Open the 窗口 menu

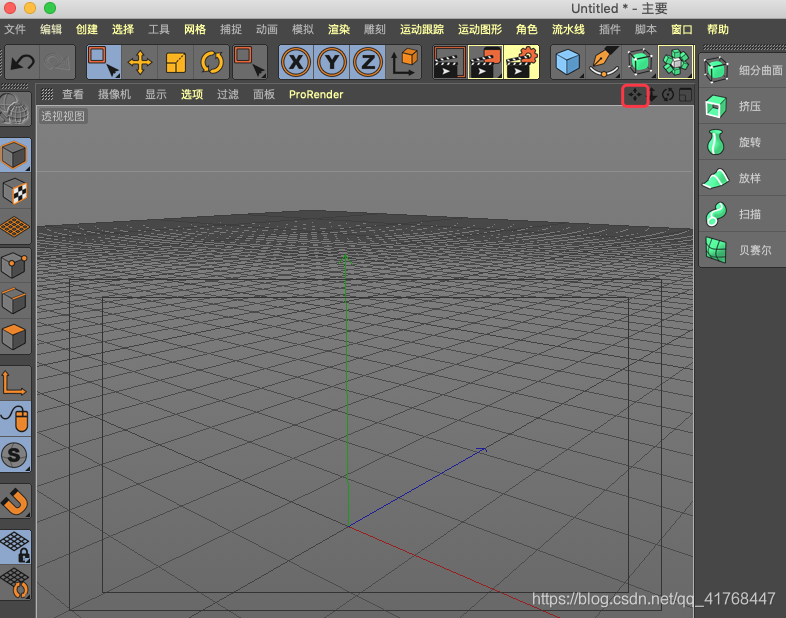coord(682,30)
